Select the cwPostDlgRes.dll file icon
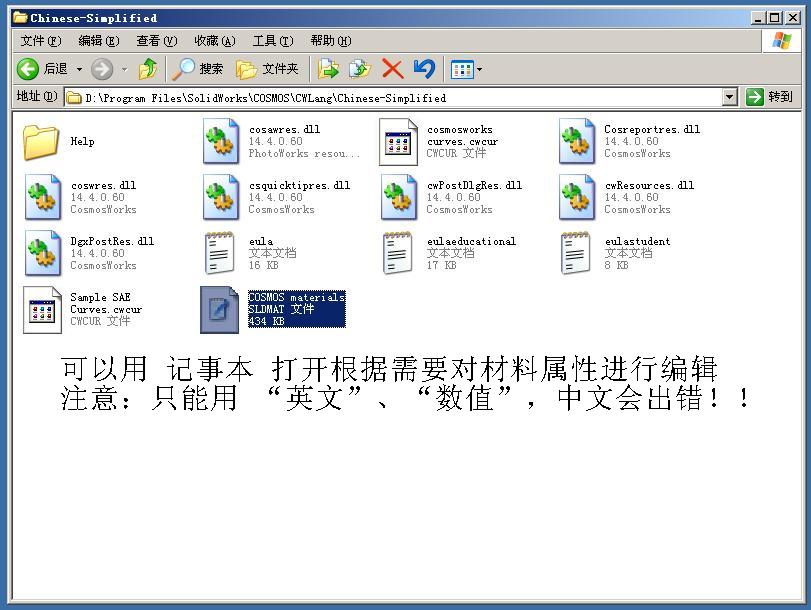The width and height of the screenshot is (811, 610). pos(399,197)
